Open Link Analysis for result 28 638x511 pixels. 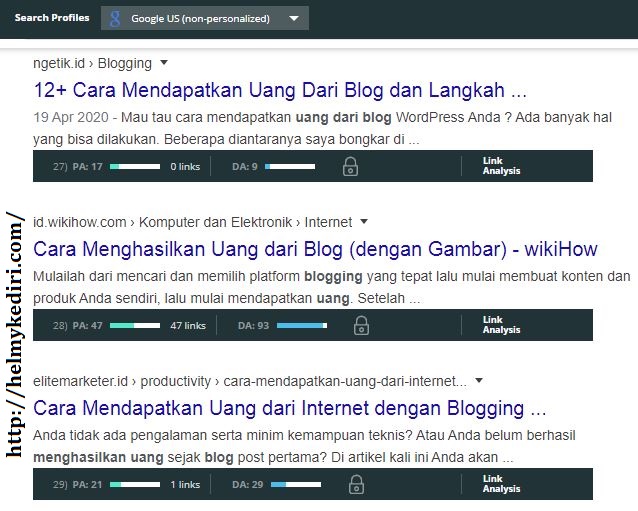[x=501, y=325]
